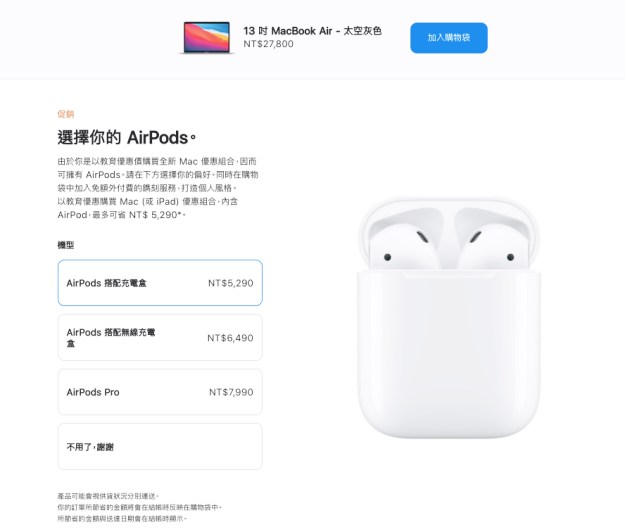Click the orange 促銷 label
Image resolution: width=625 pixels, height=532 pixels.
(66, 114)
